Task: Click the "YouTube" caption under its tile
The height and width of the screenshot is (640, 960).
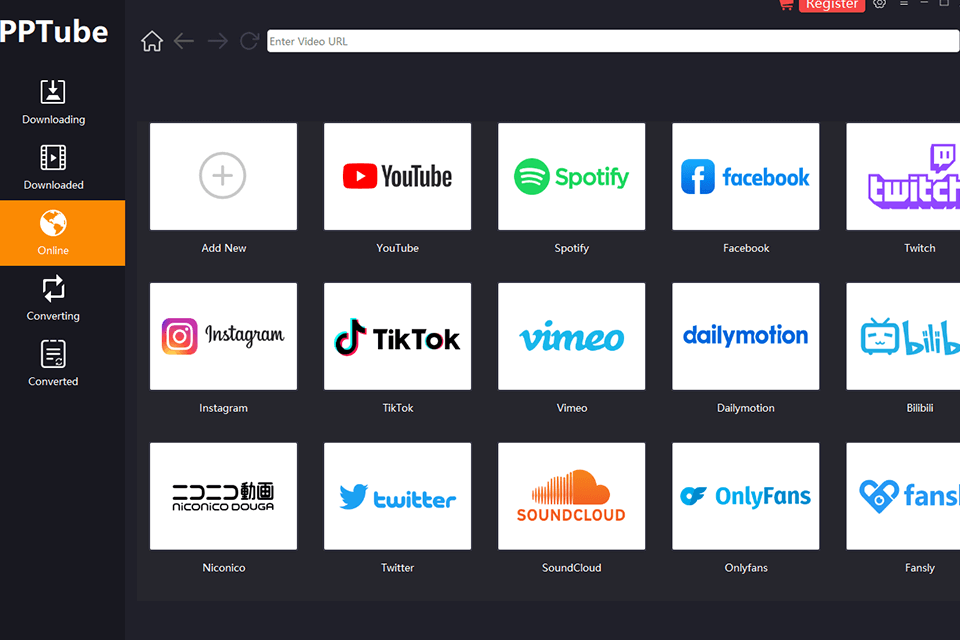Action: pos(397,248)
